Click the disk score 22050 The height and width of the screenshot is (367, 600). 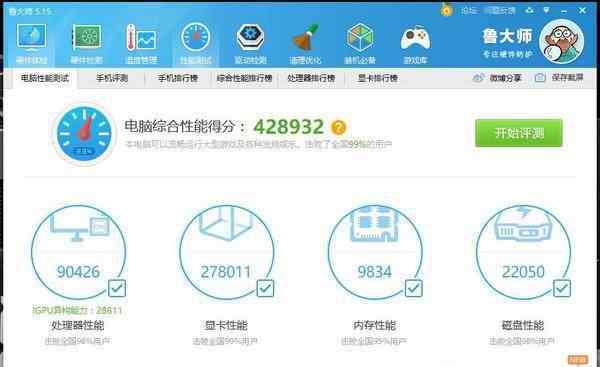point(523,272)
